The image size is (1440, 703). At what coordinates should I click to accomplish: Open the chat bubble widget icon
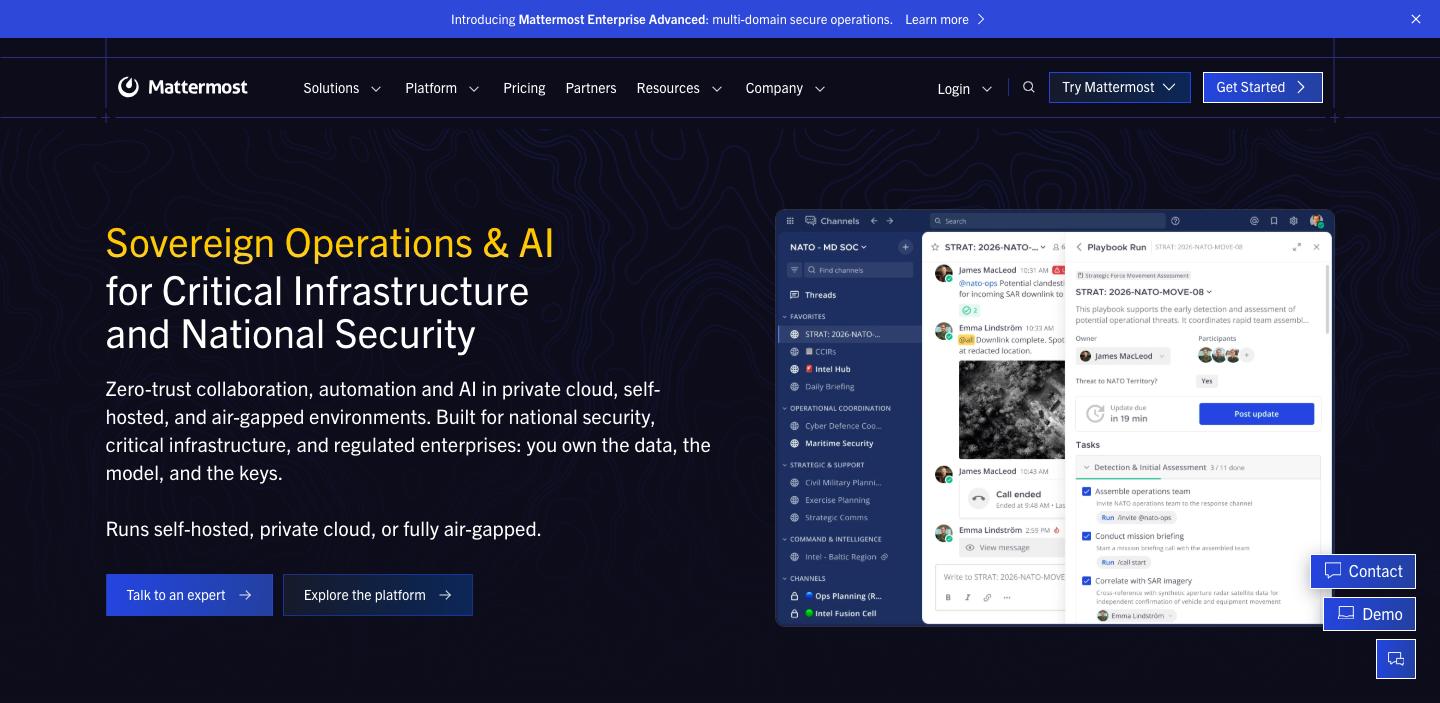pos(1396,659)
